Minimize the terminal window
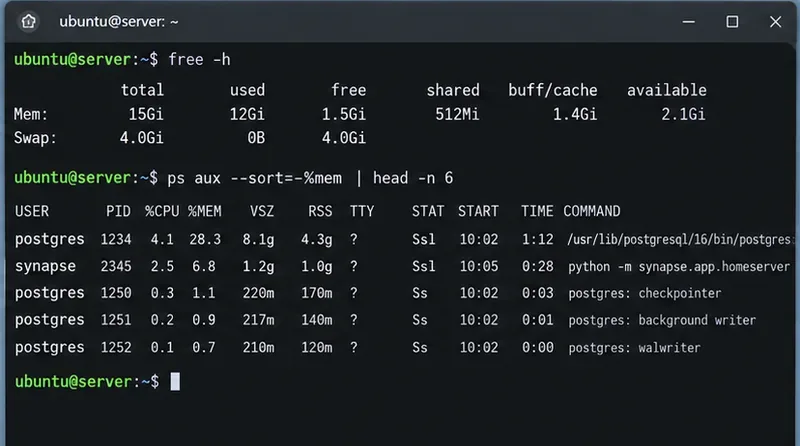 pyautogui.click(x=689, y=21)
